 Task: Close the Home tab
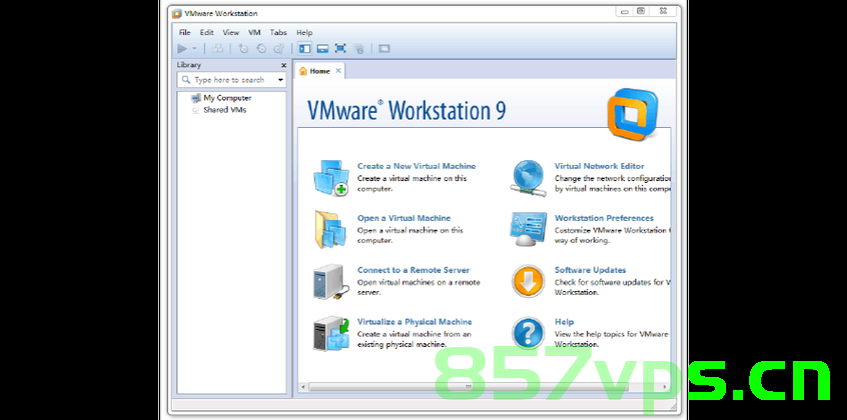(338, 71)
